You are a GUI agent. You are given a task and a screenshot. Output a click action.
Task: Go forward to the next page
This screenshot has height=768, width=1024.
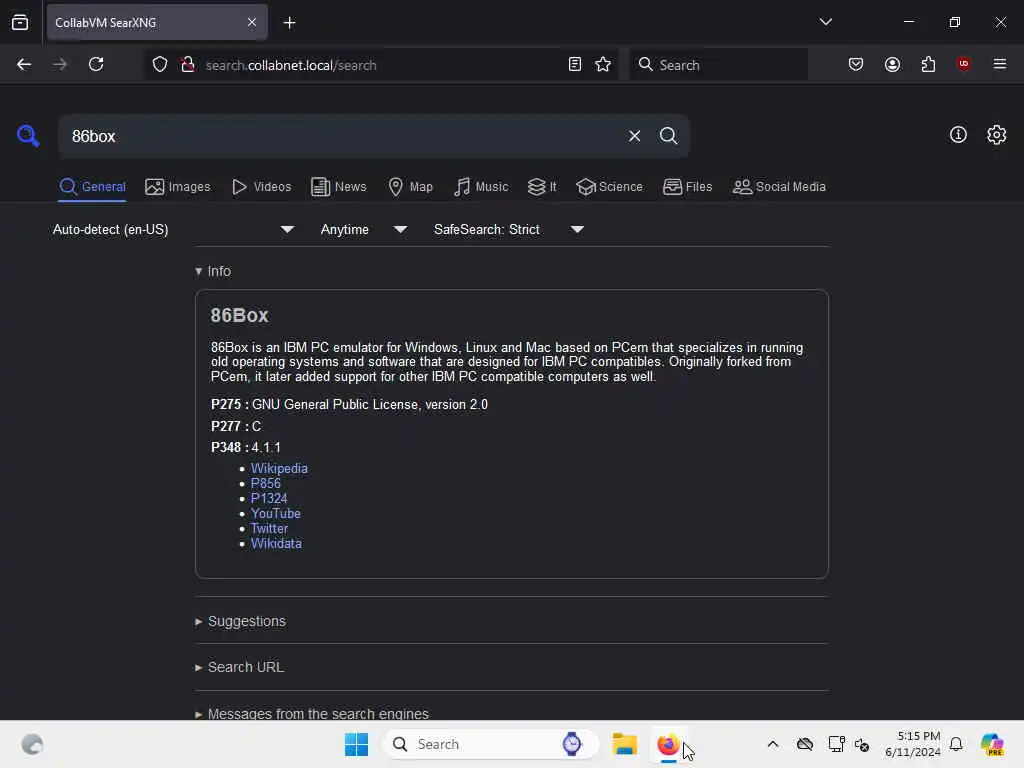coord(60,64)
